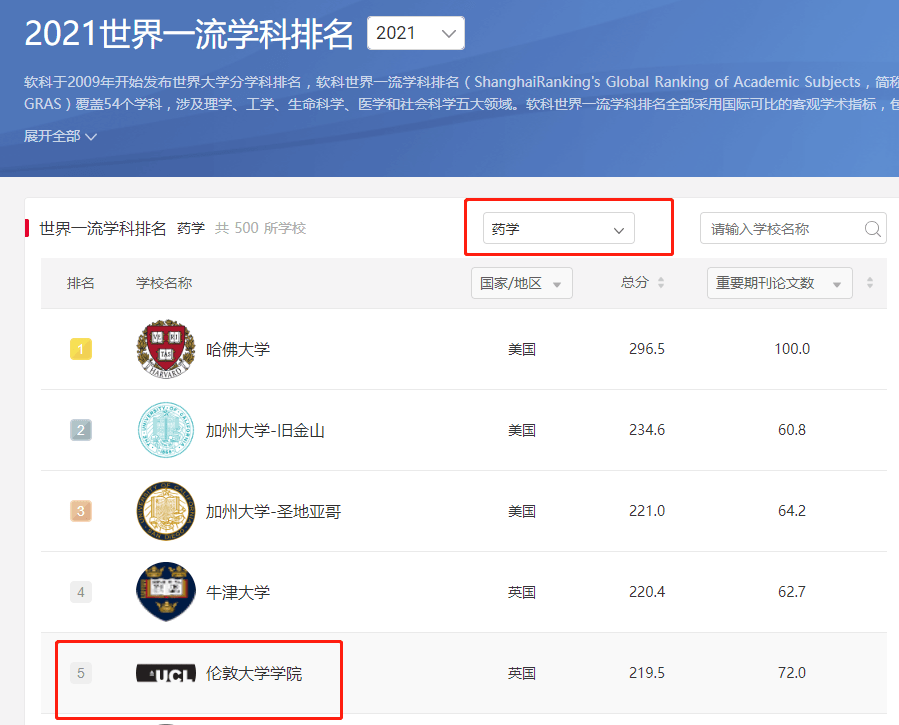The image size is (899, 725).
Task: Click the silver rank 2 badge
Action: [81, 430]
